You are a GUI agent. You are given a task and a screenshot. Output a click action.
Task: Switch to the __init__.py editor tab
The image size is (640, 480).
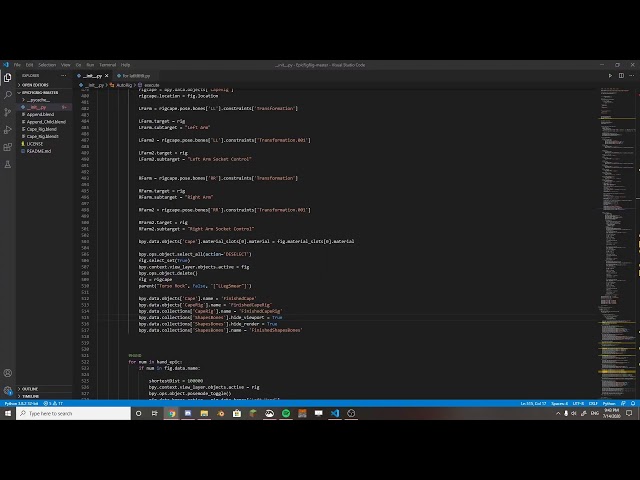point(92,76)
